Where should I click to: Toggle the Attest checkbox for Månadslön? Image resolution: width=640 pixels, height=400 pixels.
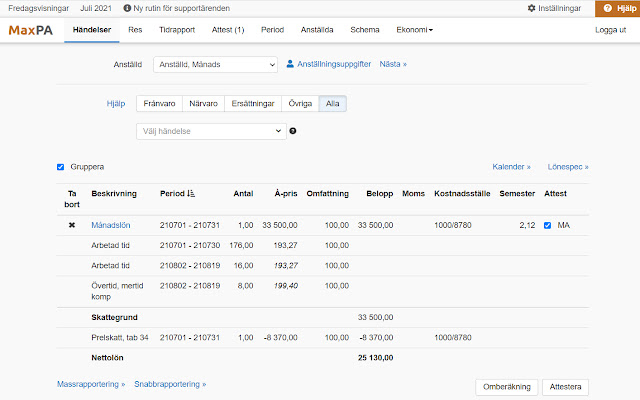[x=547, y=225]
